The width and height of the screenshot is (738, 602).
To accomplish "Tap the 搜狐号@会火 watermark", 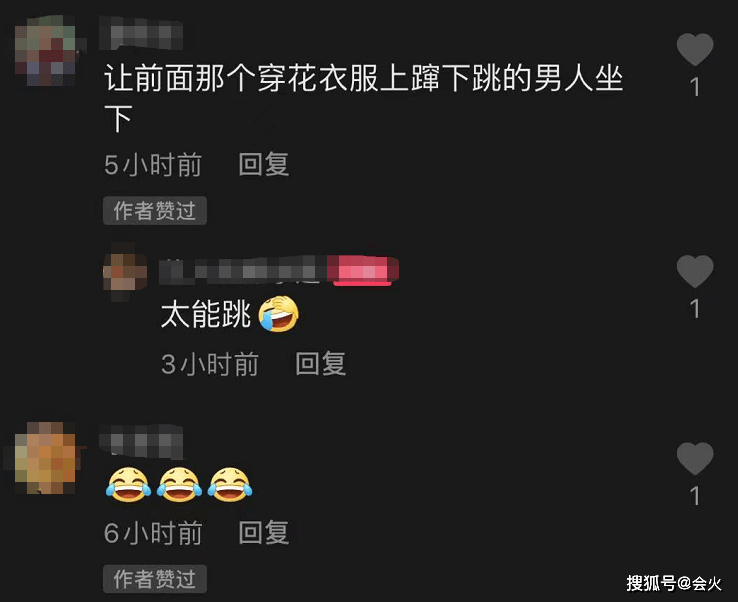I will pyautogui.click(x=674, y=583).
